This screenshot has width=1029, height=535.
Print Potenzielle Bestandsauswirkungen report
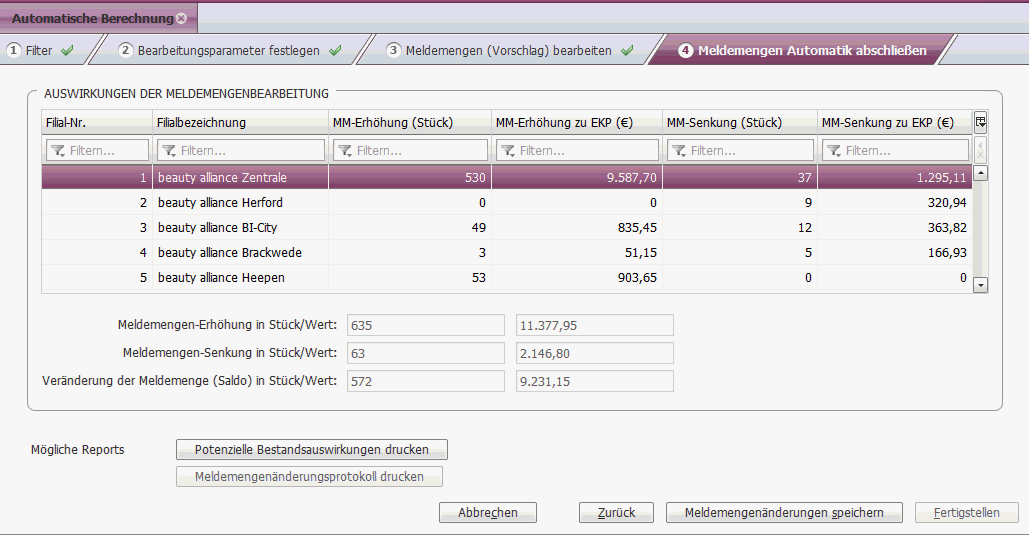312,450
